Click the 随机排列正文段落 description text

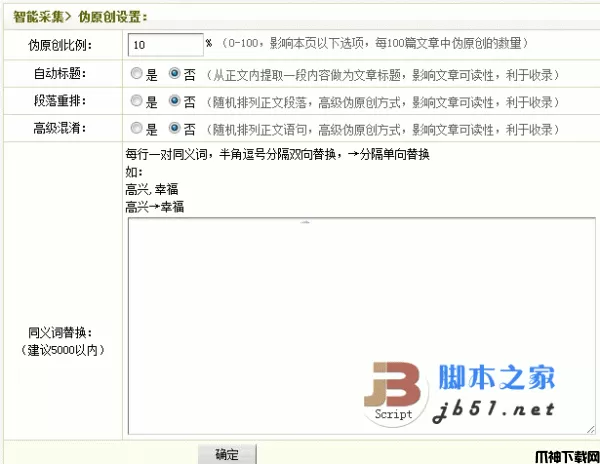(x=383, y=102)
